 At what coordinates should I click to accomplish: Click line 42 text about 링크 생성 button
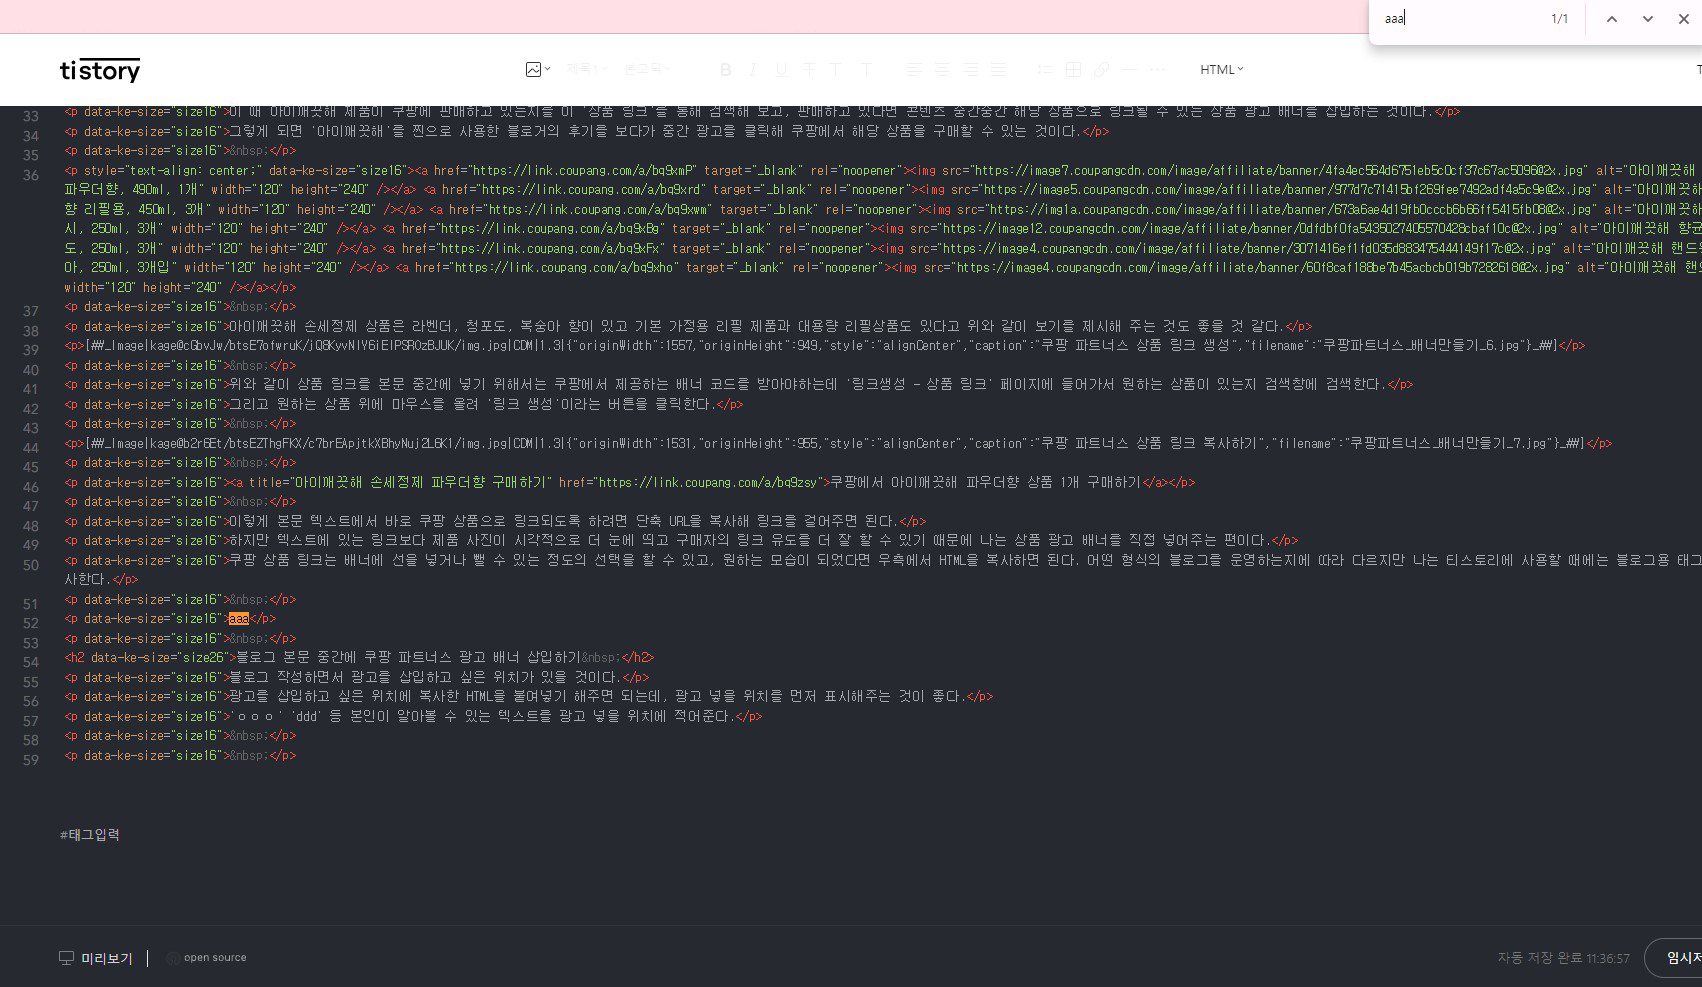473,404
